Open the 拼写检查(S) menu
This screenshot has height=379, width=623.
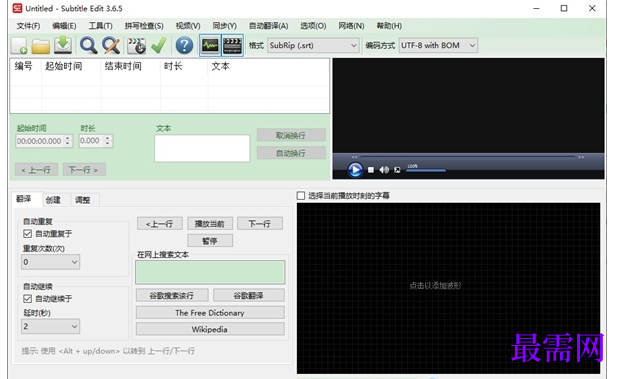tap(144, 26)
